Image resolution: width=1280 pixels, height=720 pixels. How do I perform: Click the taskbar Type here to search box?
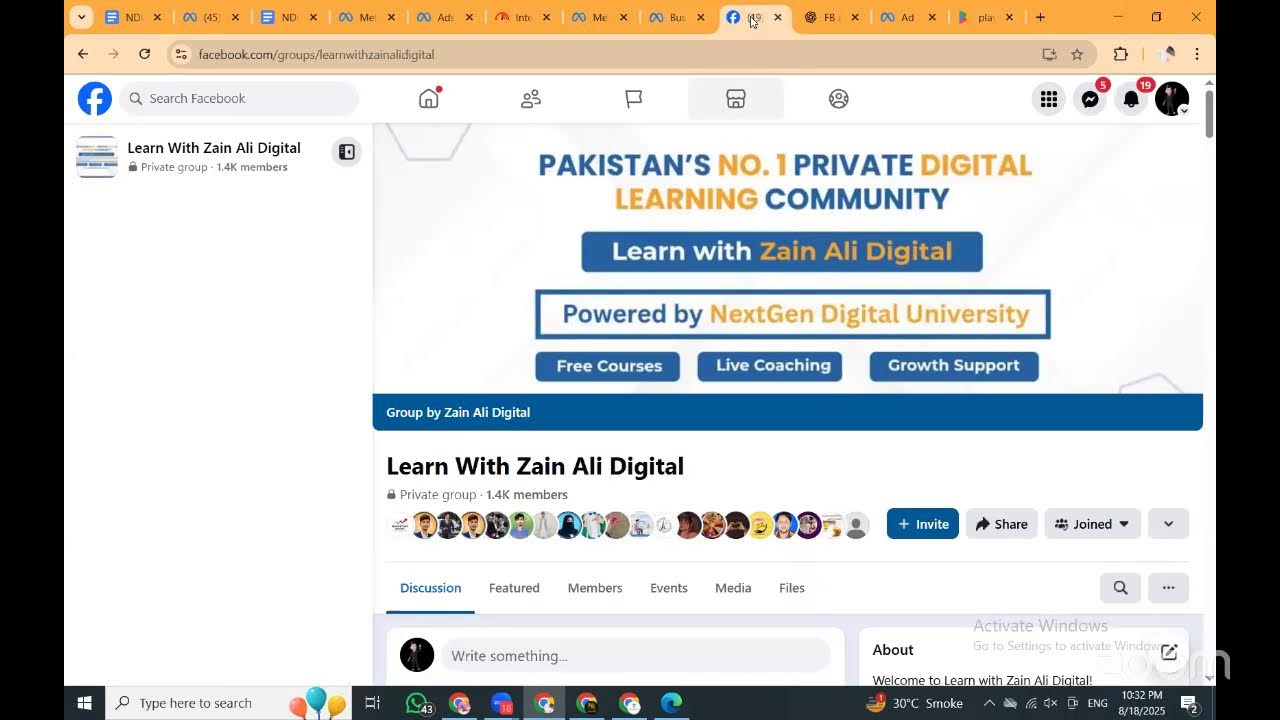click(x=228, y=703)
